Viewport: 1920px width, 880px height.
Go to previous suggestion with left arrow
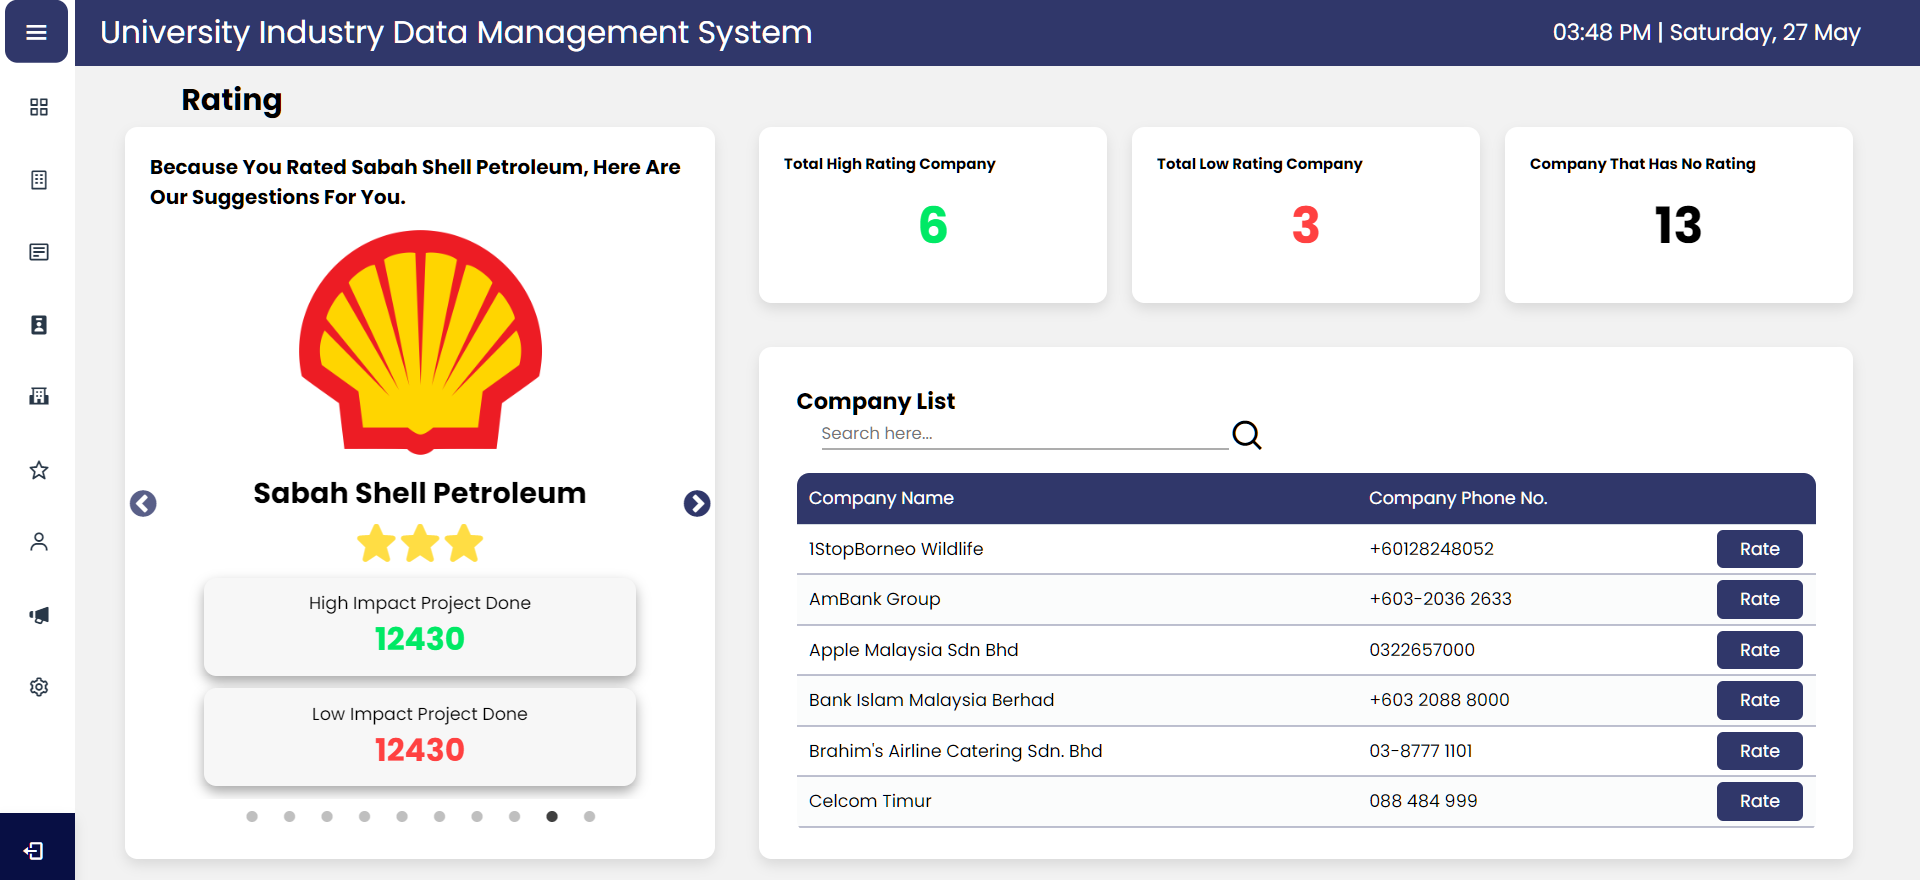[143, 503]
